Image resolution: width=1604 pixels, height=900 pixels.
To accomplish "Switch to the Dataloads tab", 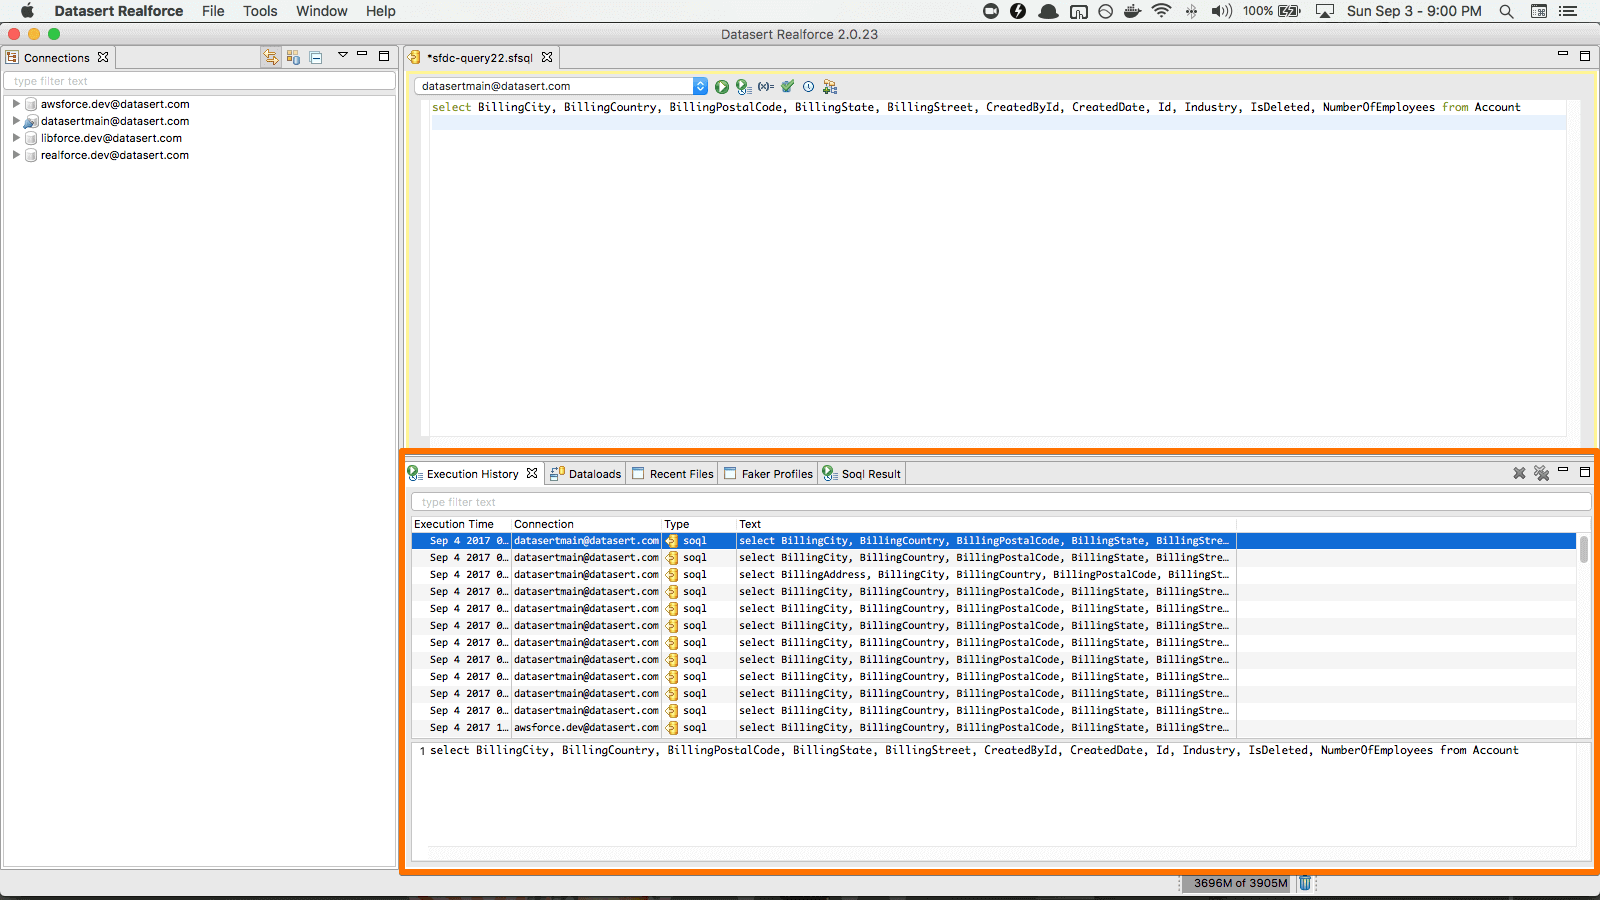I will pyautogui.click(x=586, y=474).
